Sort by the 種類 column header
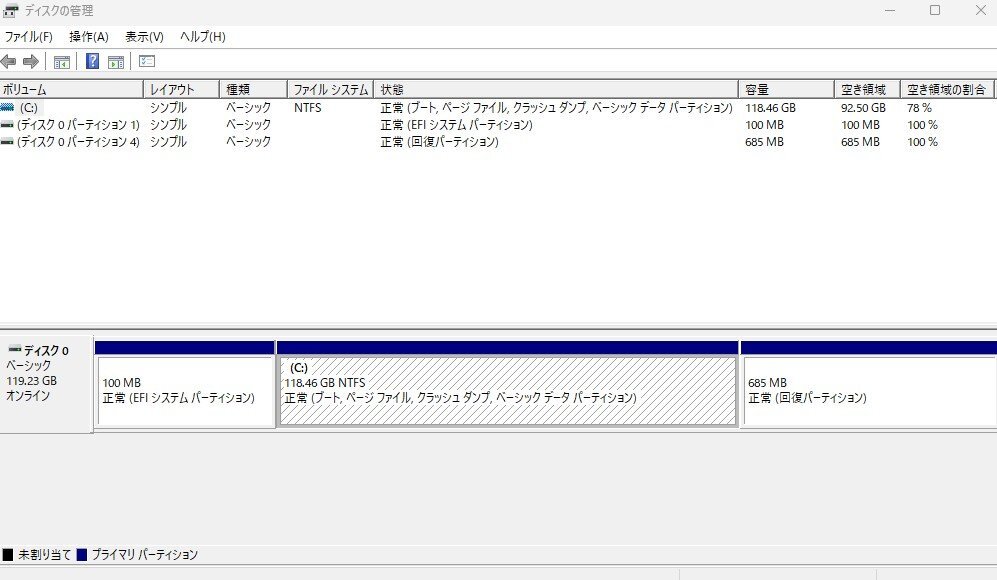Screen dimensions: 997x580 (x=253, y=90)
